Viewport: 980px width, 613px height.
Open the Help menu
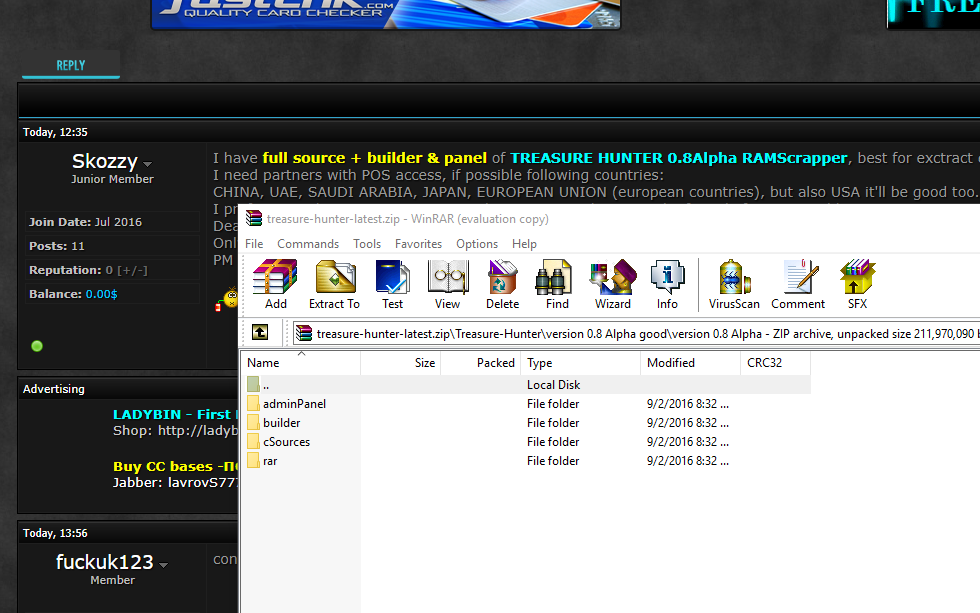pos(524,244)
